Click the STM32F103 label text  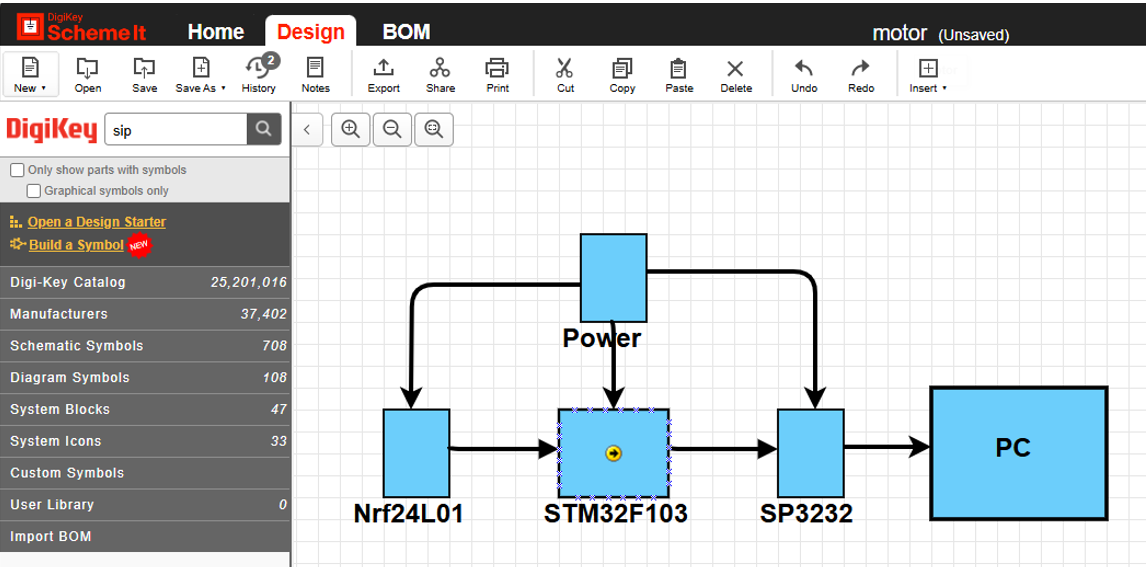[x=615, y=514]
